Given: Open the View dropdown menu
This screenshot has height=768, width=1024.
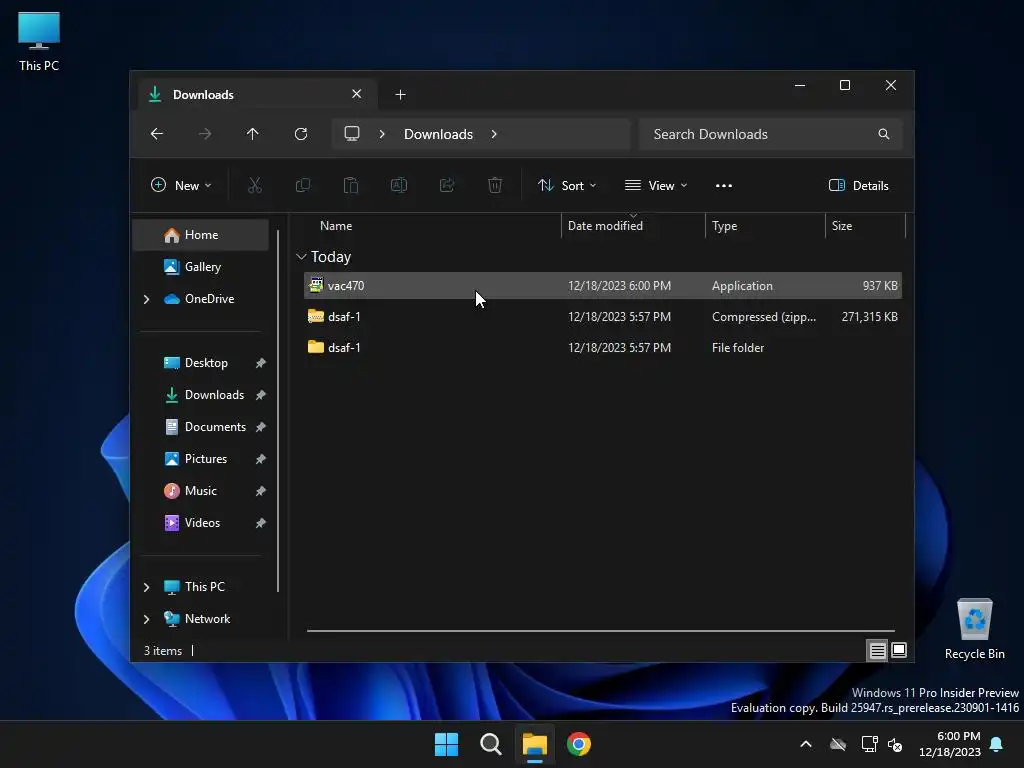Looking at the screenshot, I should pos(656,185).
